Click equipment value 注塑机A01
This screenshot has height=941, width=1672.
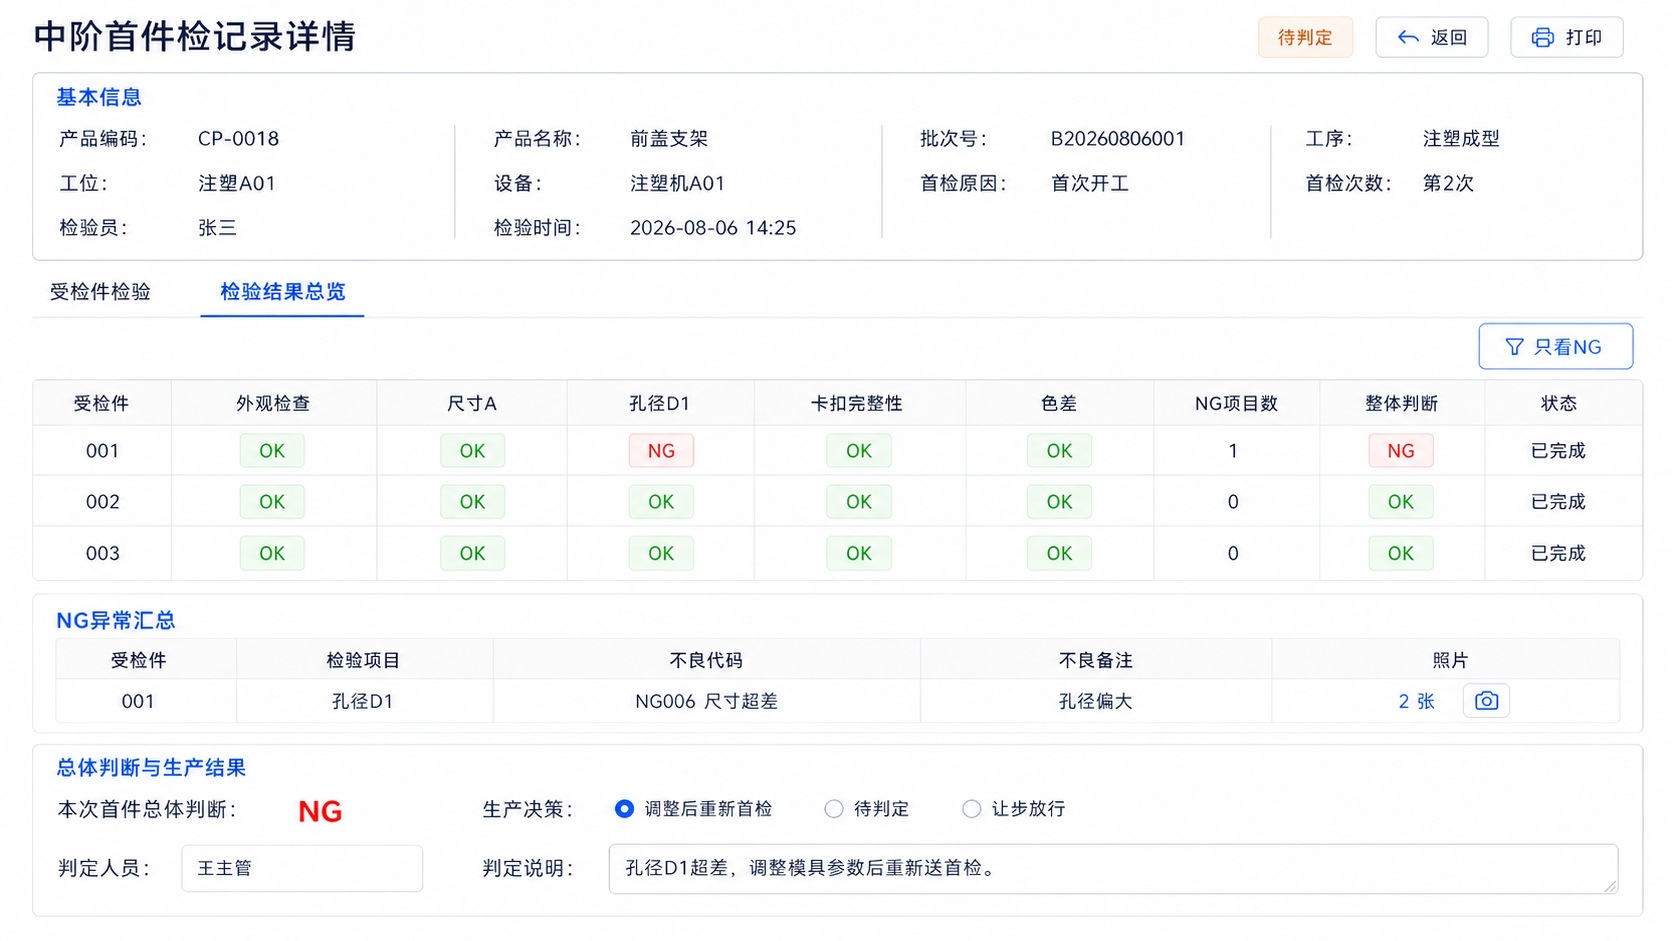[677, 184]
